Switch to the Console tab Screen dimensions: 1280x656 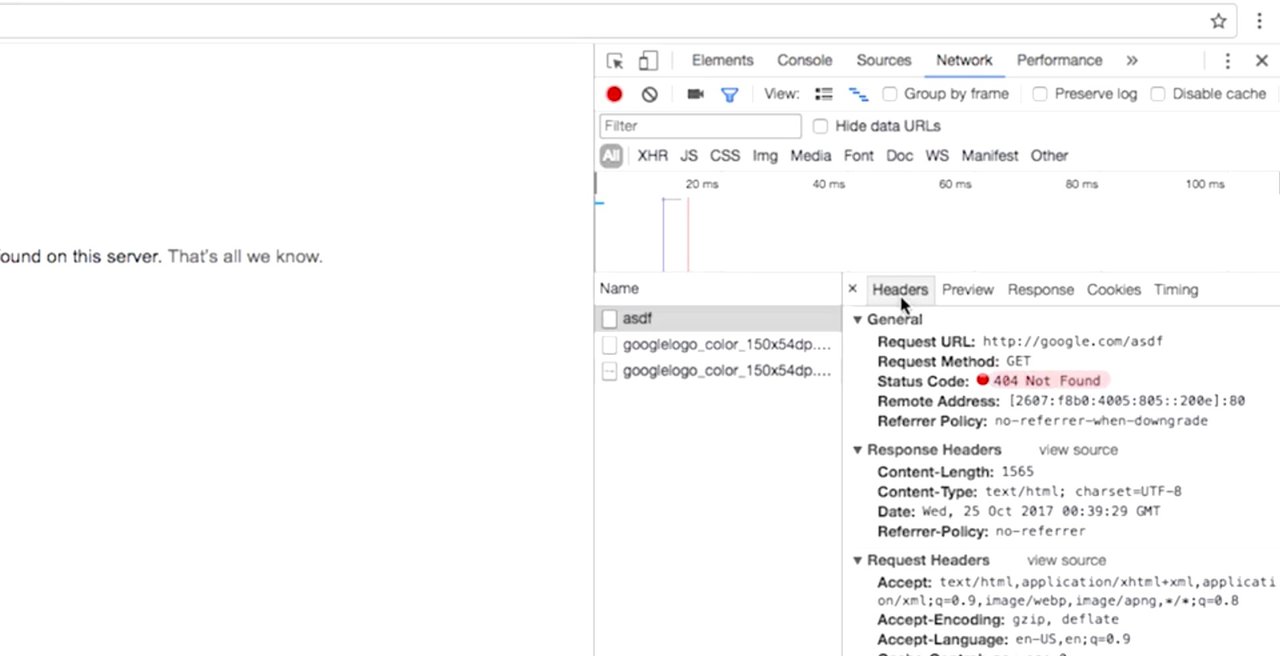(805, 60)
